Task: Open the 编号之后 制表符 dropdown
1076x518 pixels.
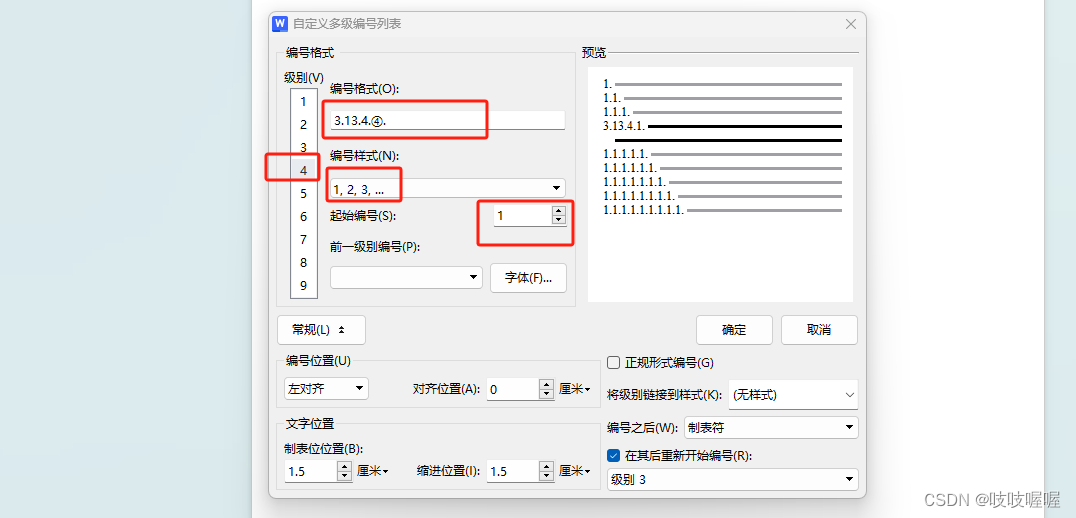Action: point(769,427)
